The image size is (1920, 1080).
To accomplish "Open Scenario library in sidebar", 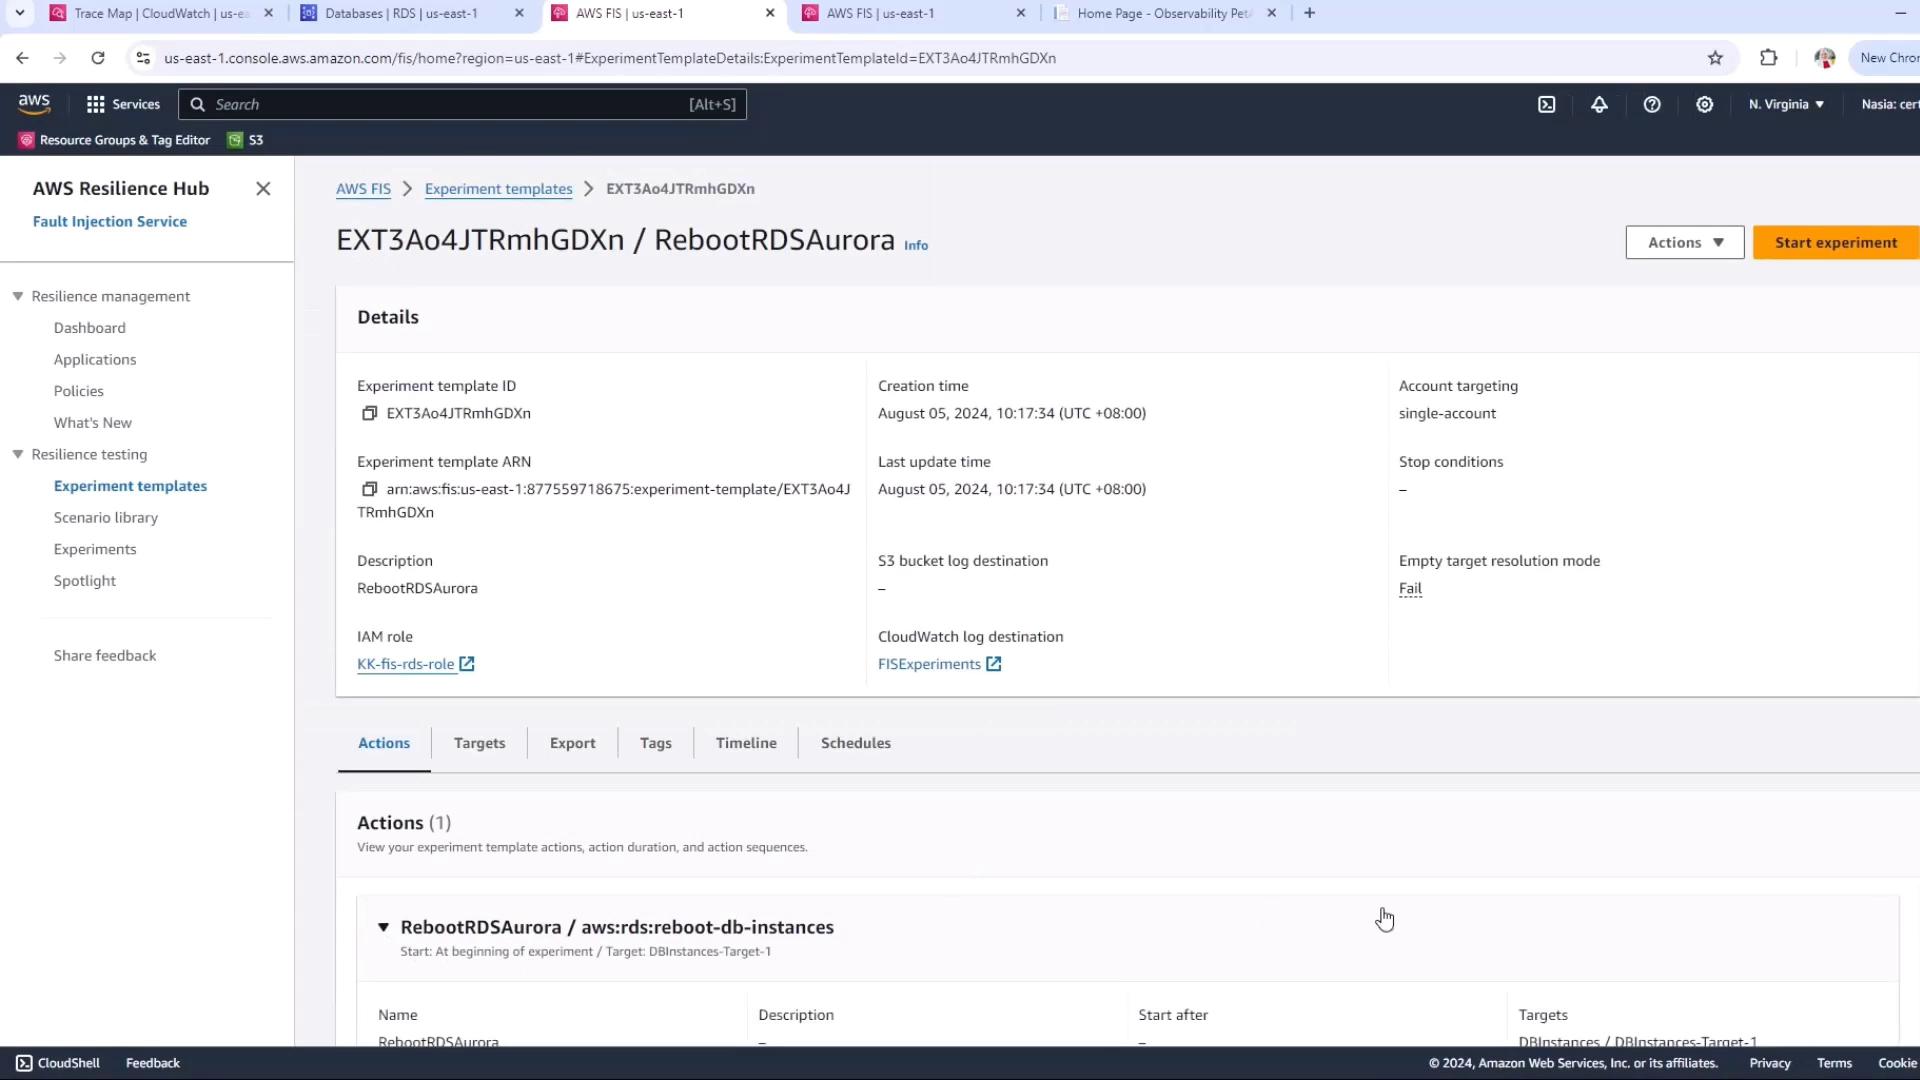I will click(x=106, y=517).
